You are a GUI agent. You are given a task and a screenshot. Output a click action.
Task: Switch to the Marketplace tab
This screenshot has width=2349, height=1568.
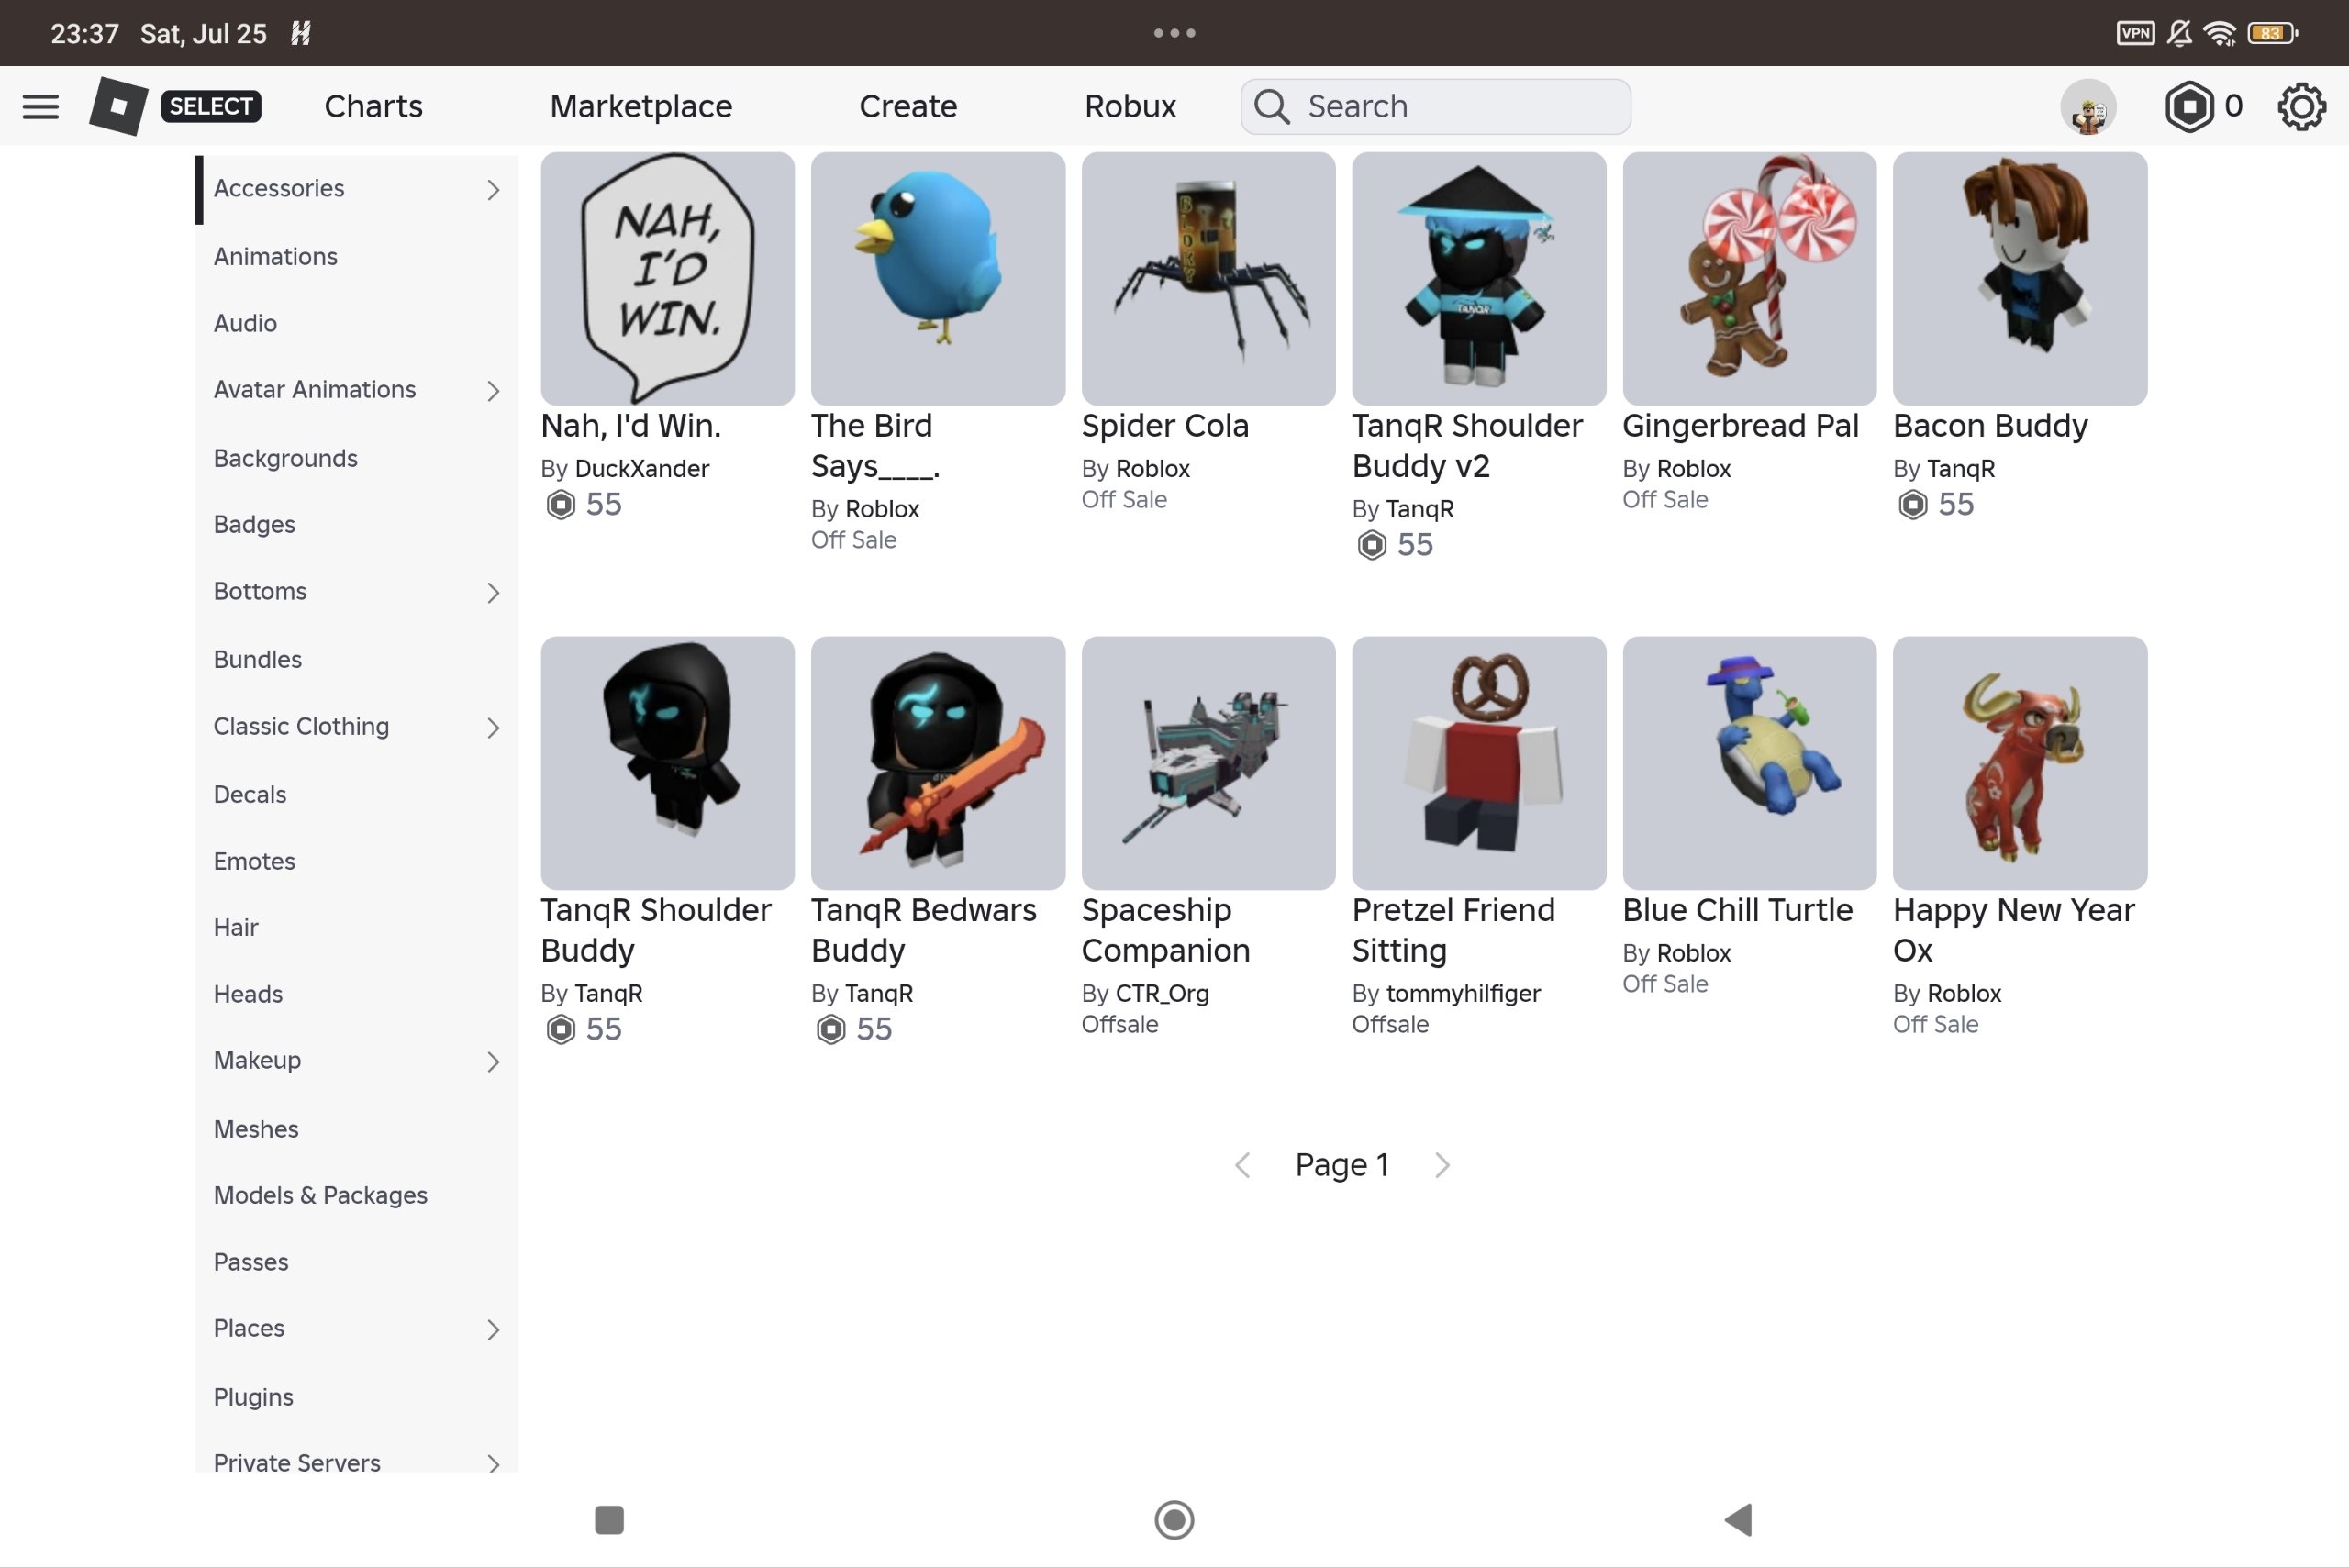pyautogui.click(x=641, y=106)
